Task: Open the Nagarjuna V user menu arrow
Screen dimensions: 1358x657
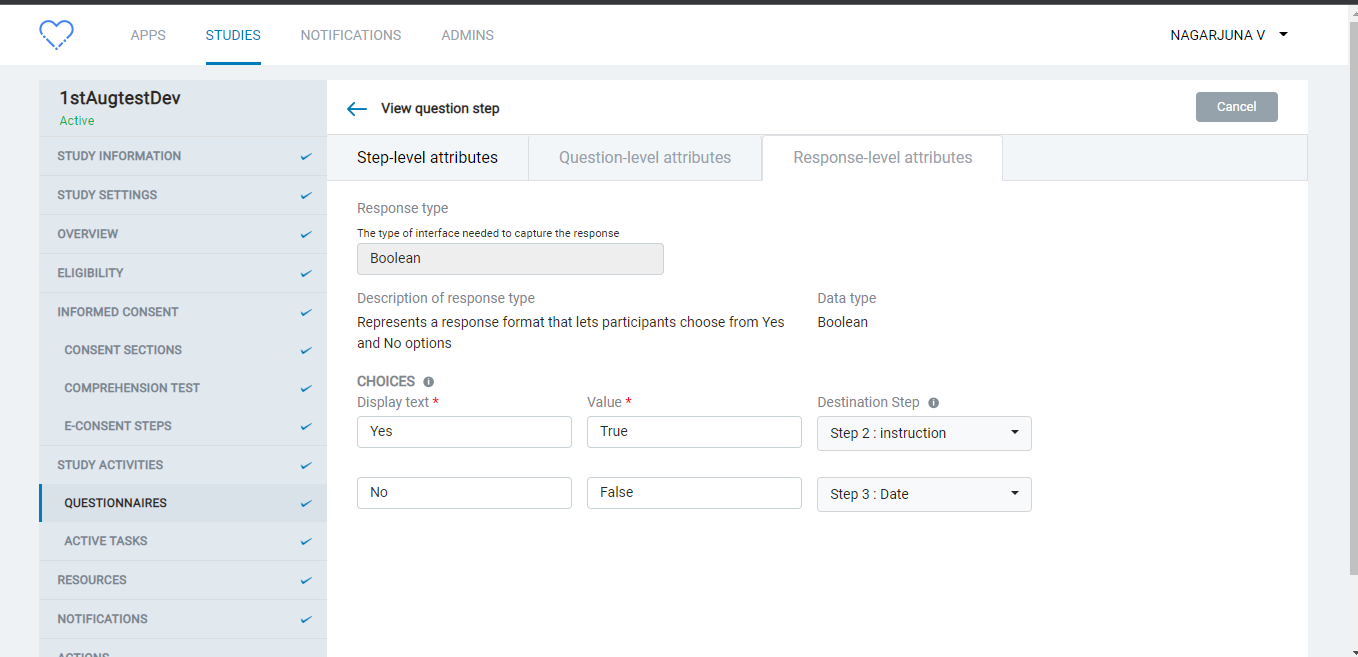Action: pyautogui.click(x=1284, y=35)
